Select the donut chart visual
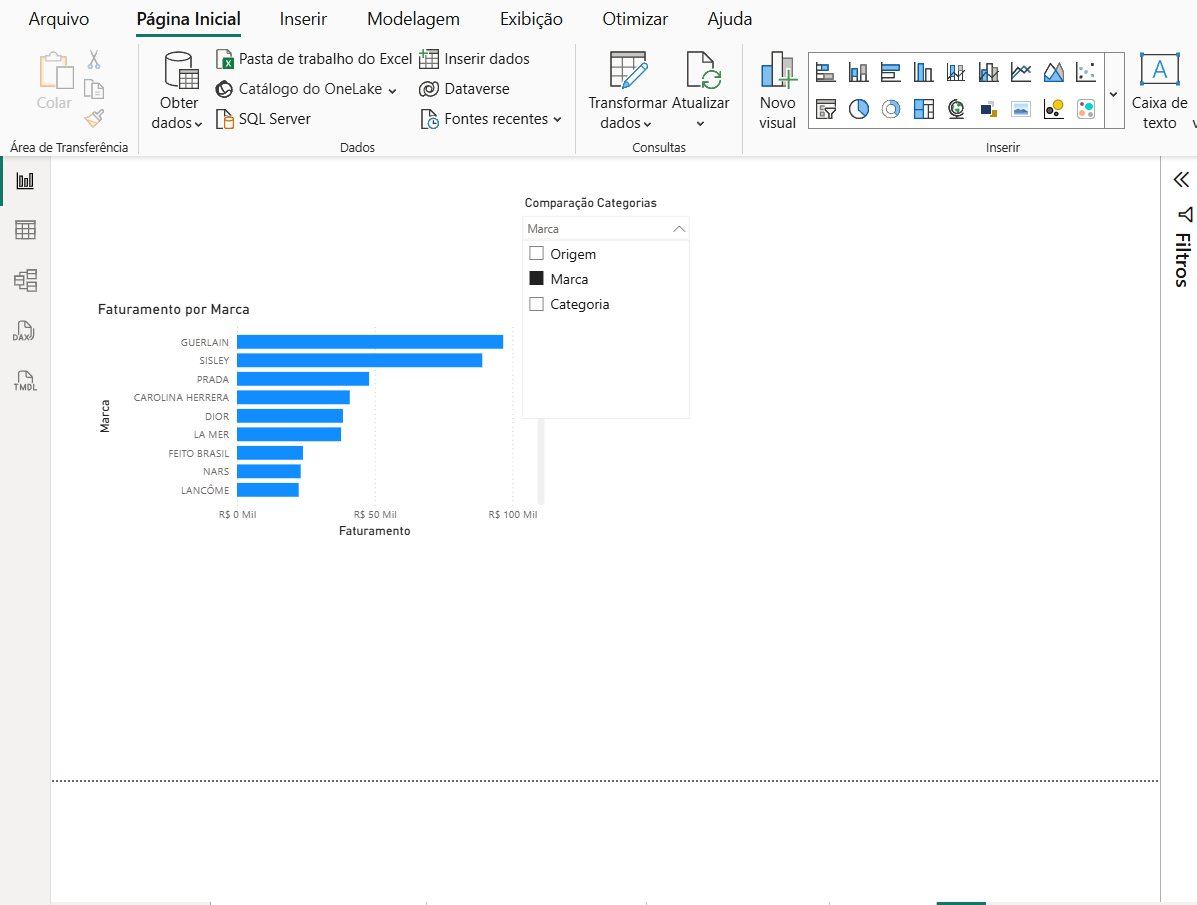The height and width of the screenshot is (905, 1197). [x=891, y=109]
